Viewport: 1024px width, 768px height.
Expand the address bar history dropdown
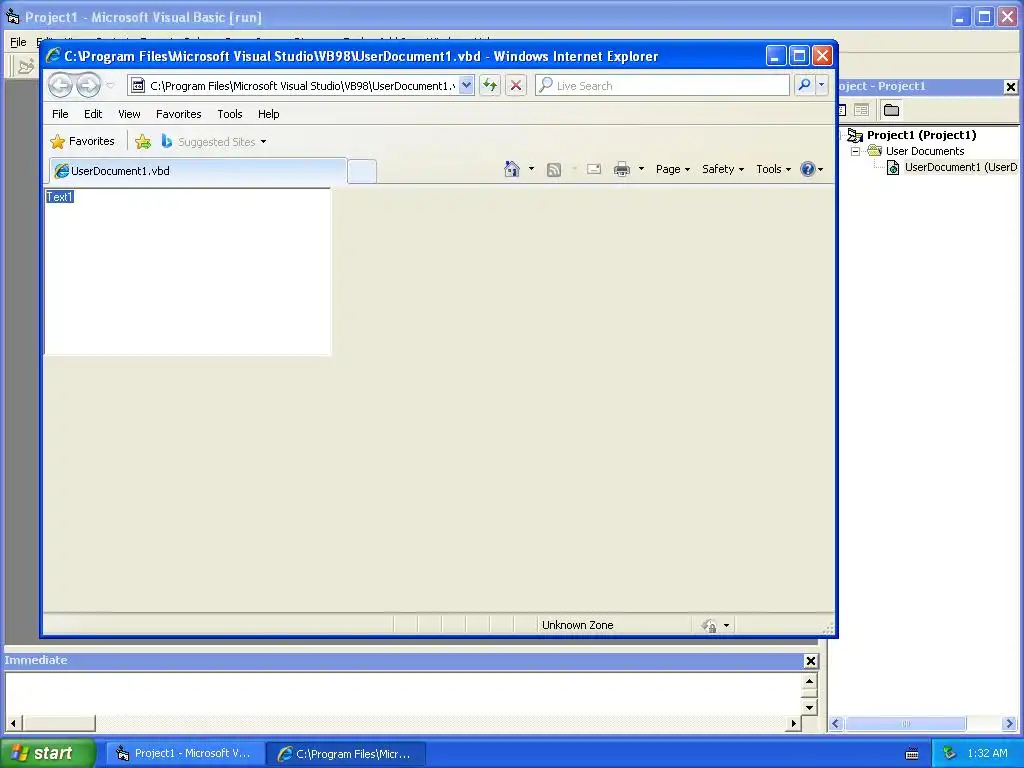tap(466, 86)
